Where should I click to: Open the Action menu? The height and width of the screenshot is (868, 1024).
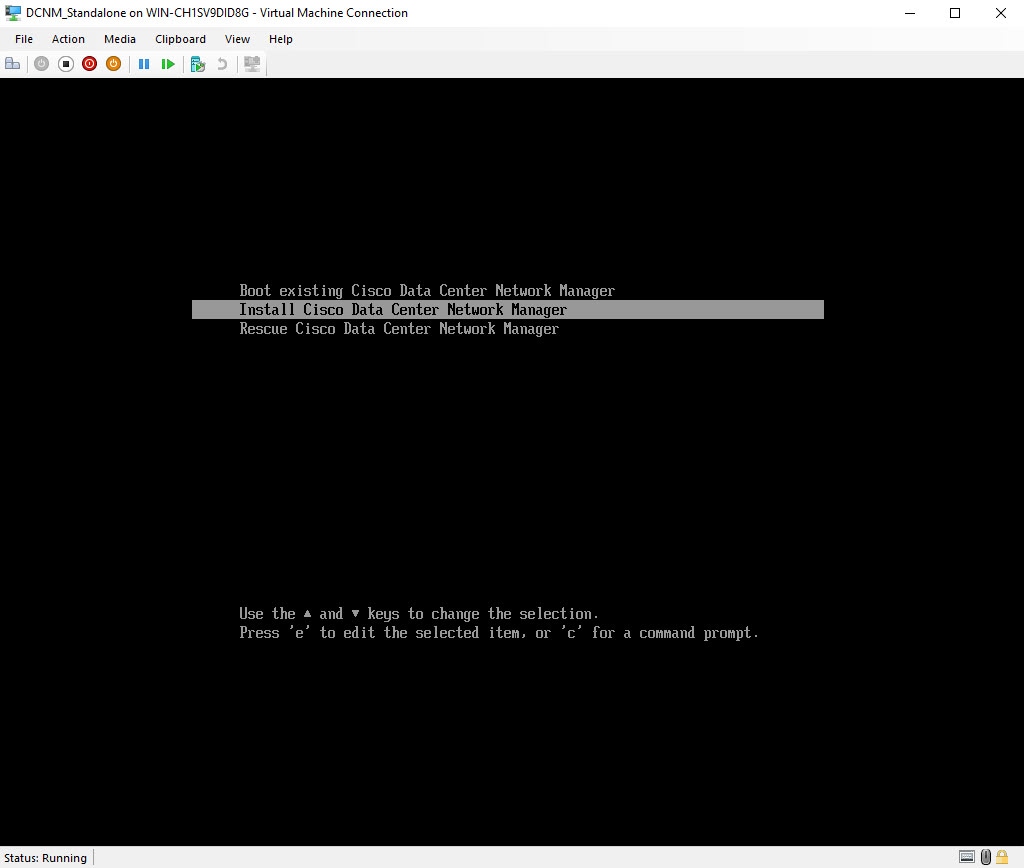68,39
